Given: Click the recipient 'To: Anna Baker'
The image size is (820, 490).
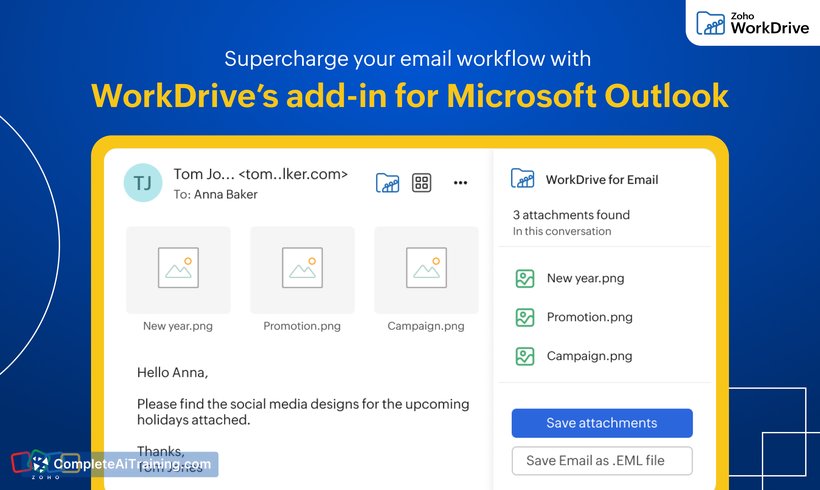Looking at the screenshot, I should tap(215, 195).
